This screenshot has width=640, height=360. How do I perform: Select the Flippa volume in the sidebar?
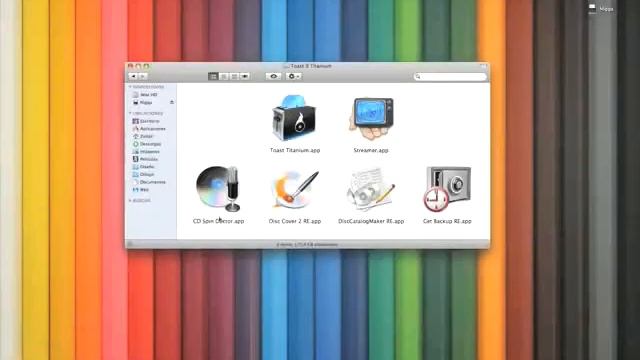tap(143, 102)
